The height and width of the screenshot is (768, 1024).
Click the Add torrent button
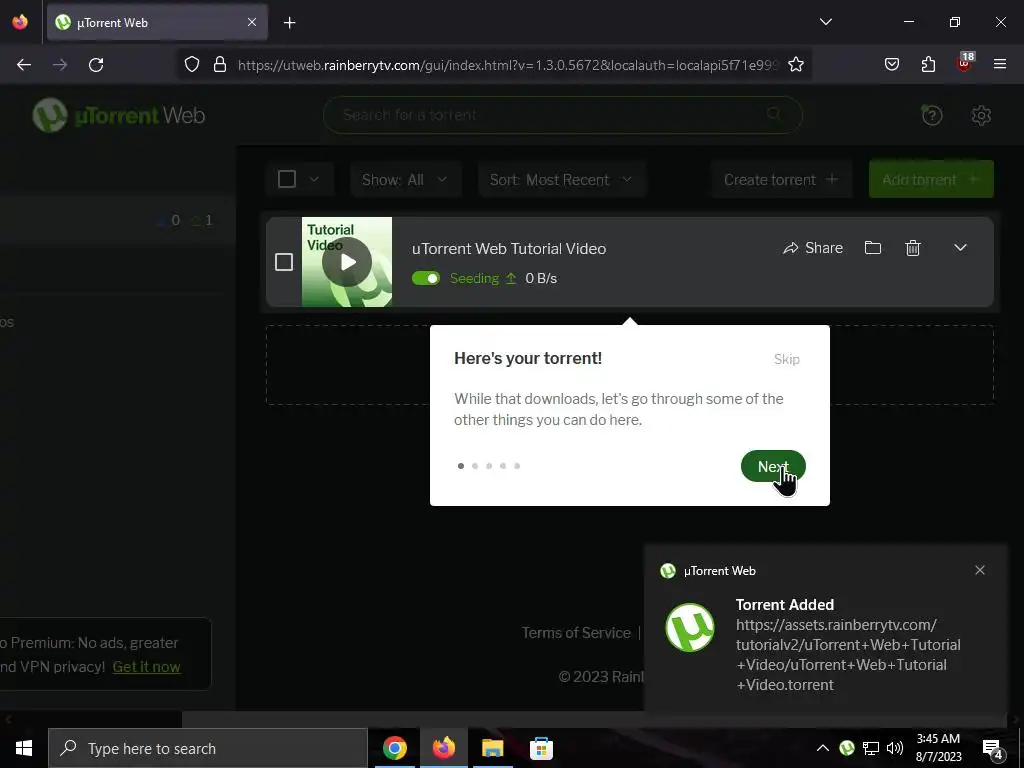pyautogui.click(x=931, y=180)
